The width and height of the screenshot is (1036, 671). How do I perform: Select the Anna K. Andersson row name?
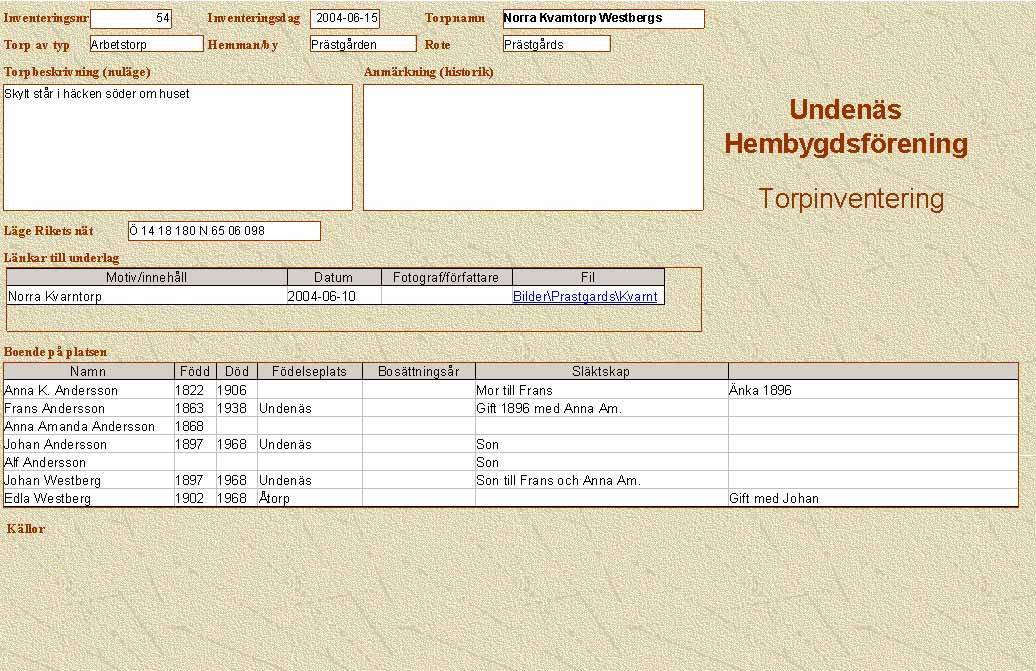point(88,391)
